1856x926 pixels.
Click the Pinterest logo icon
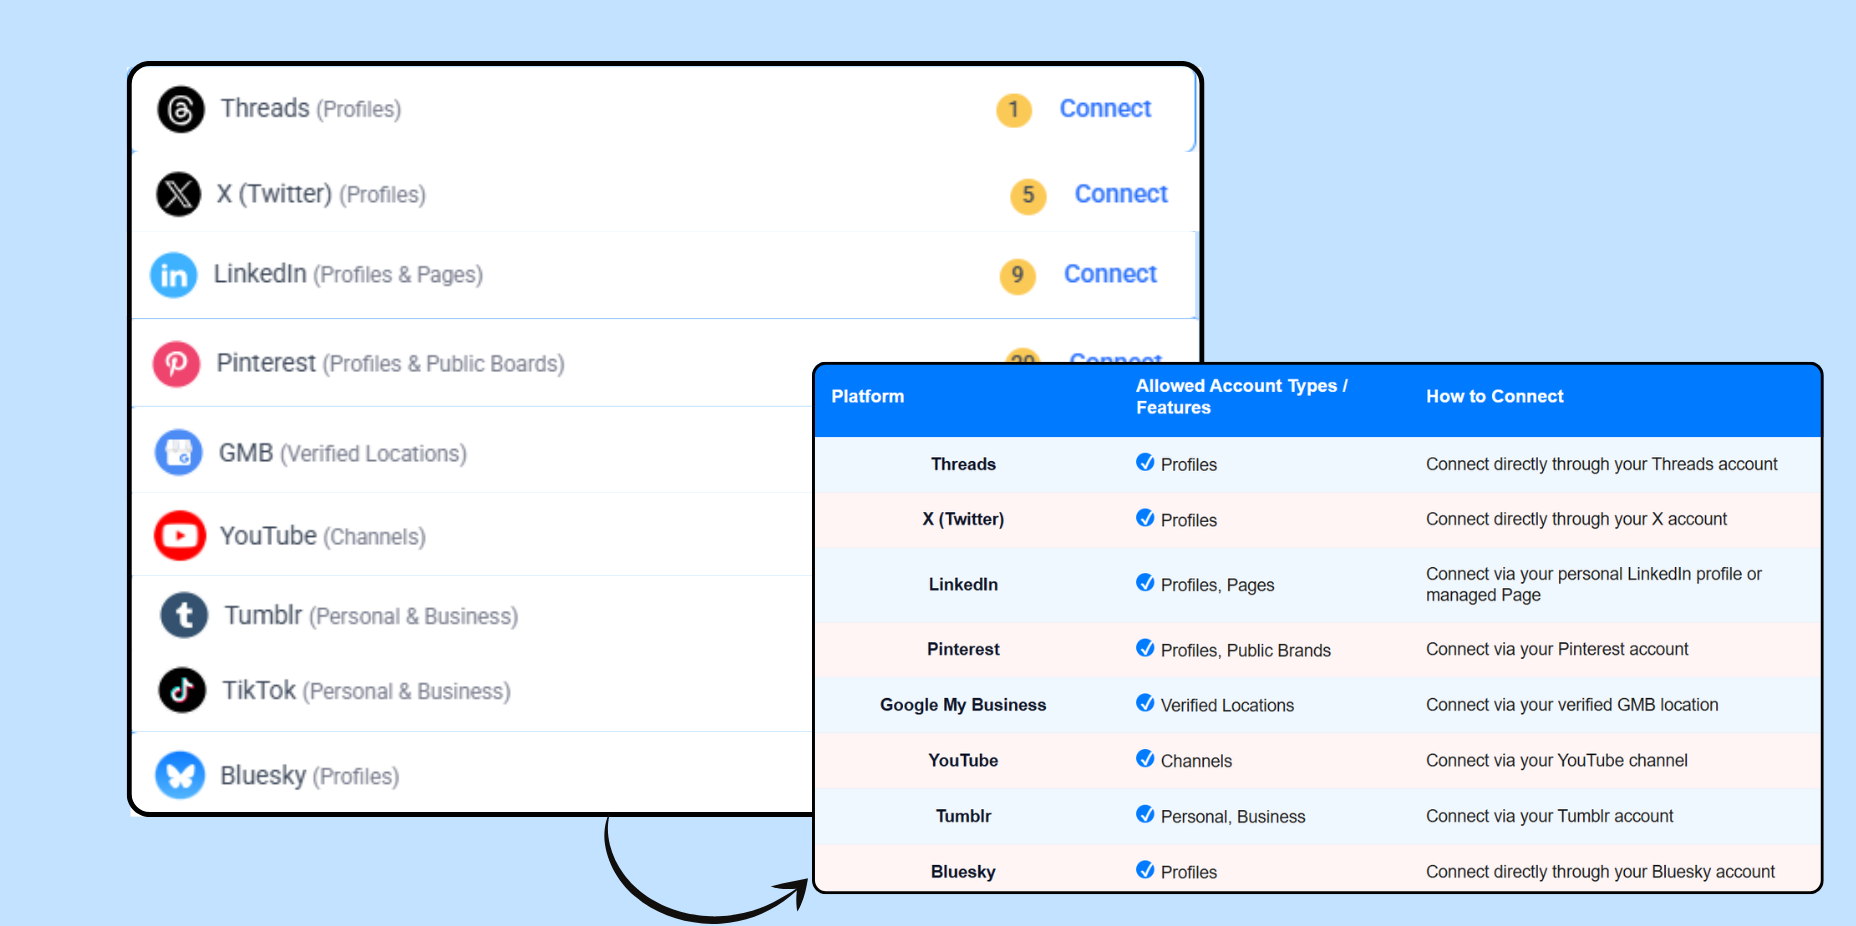pos(176,363)
